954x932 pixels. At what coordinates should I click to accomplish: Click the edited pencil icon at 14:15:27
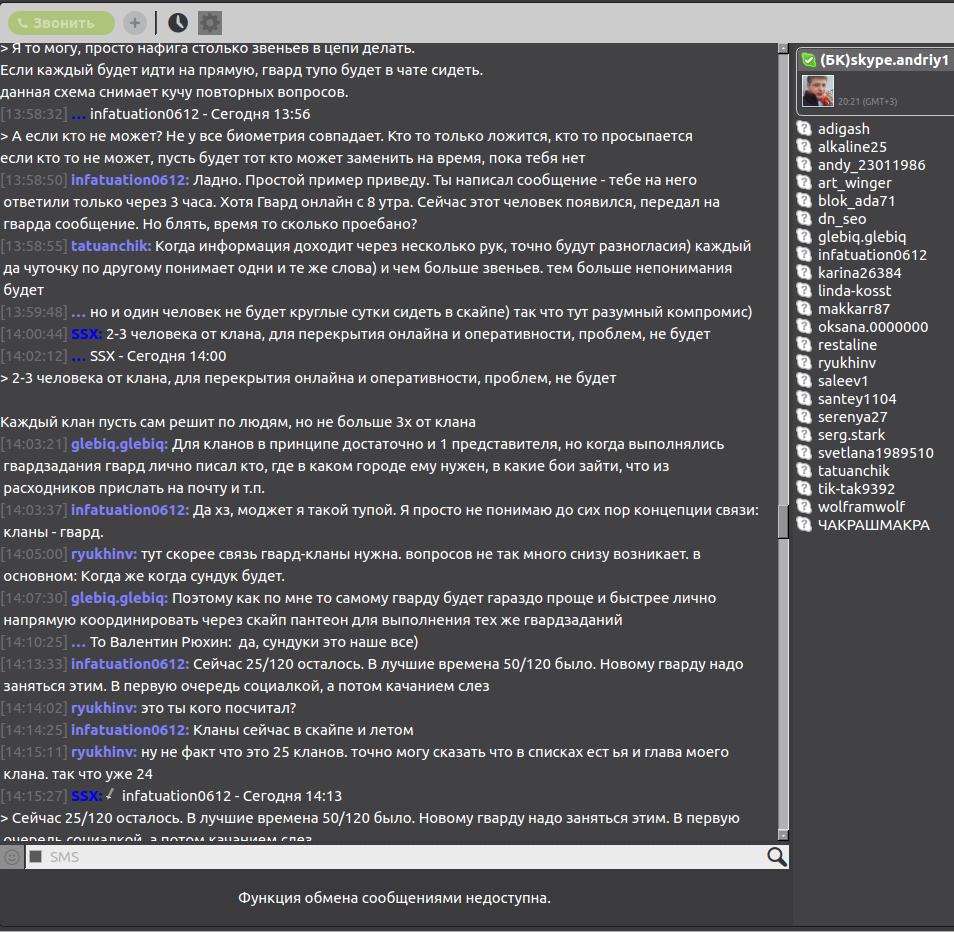point(110,793)
